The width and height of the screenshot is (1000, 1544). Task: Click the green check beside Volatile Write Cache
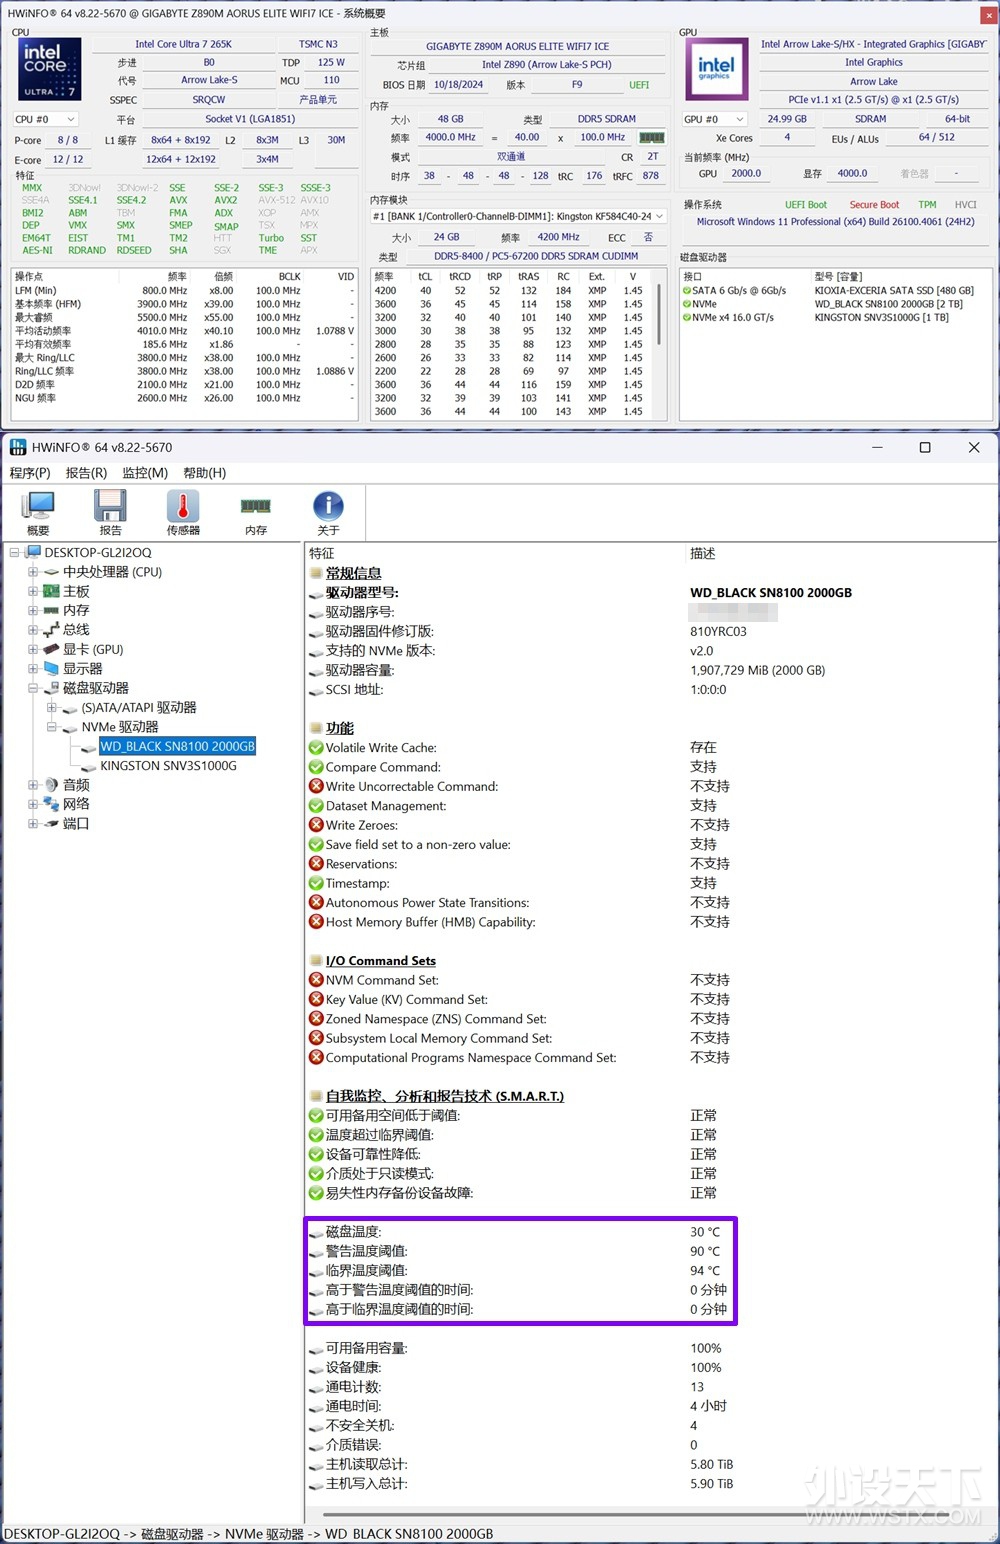click(x=316, y=748)
